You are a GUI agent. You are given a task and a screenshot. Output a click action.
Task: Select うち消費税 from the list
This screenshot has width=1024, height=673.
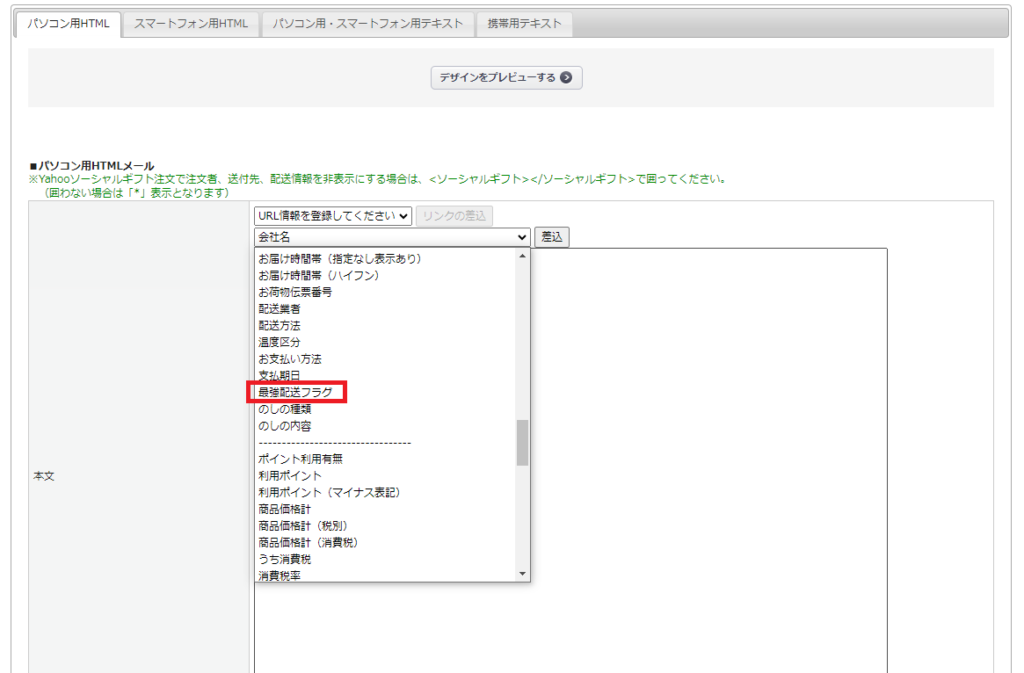pos(386,559)
